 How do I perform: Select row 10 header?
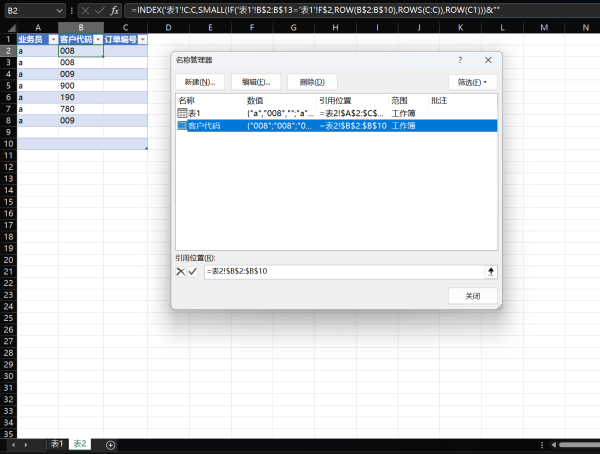(x=8, y=144)
